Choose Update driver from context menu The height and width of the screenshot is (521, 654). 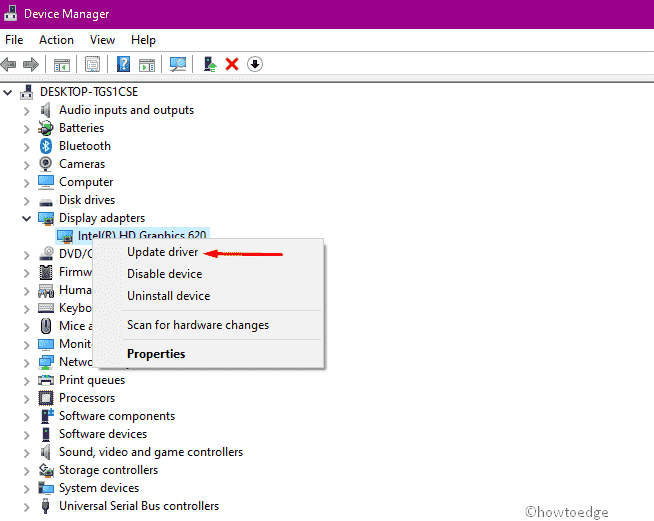[x=162, y=252]
